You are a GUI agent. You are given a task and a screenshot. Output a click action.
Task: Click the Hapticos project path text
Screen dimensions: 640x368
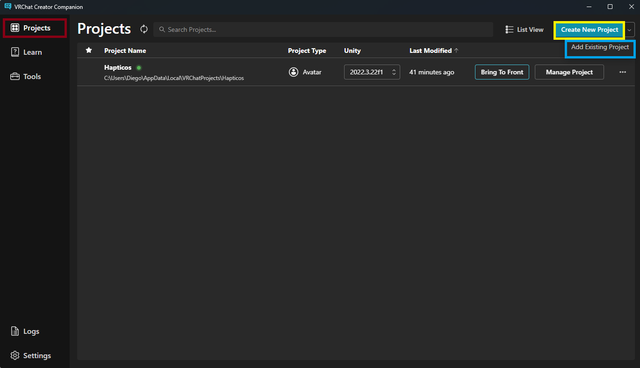[174, 78]
